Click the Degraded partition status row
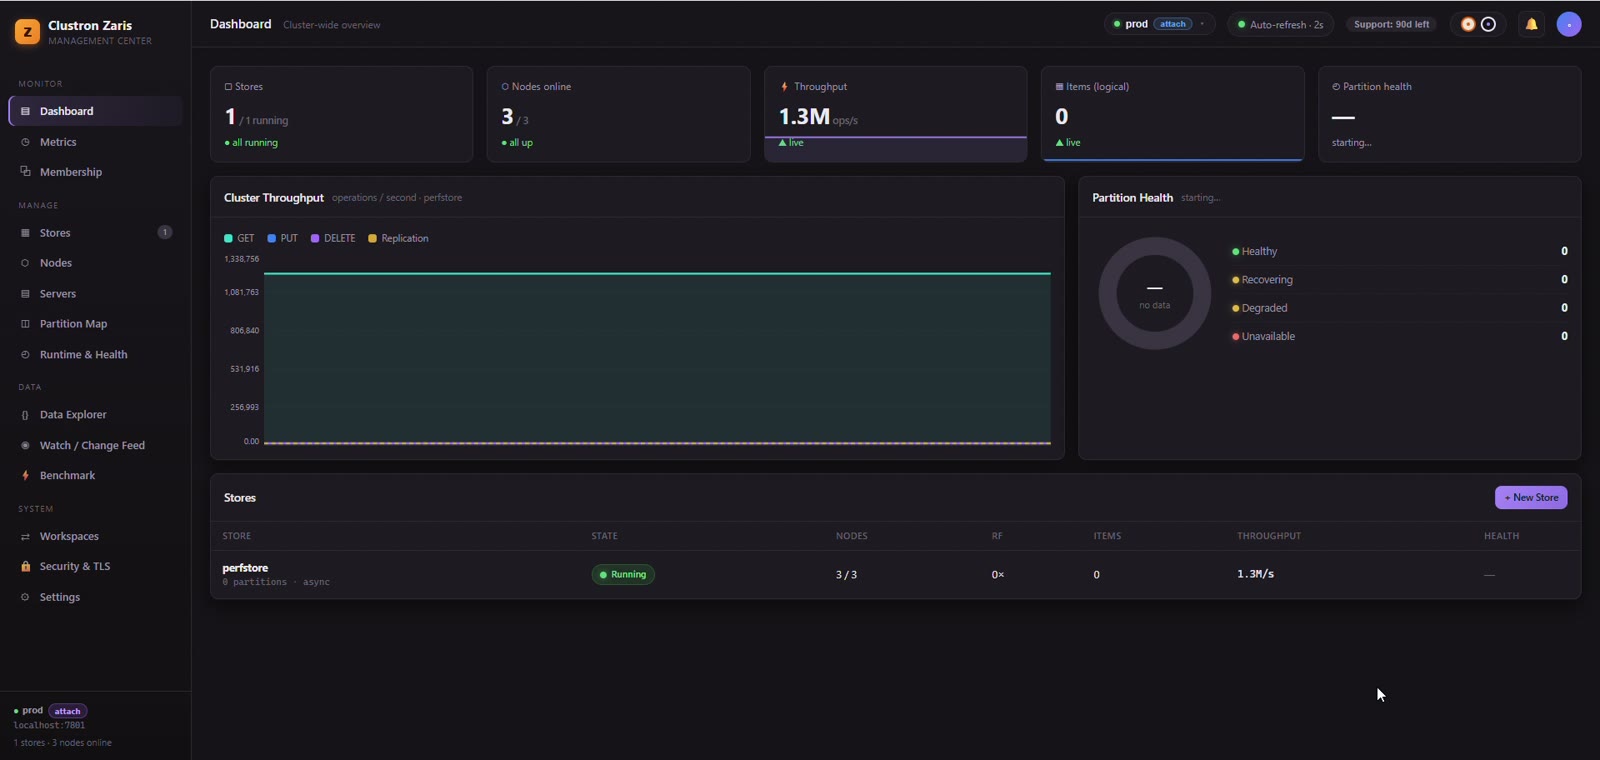1600x760 pixels. pyautogui.click(x=1399, y=308)
